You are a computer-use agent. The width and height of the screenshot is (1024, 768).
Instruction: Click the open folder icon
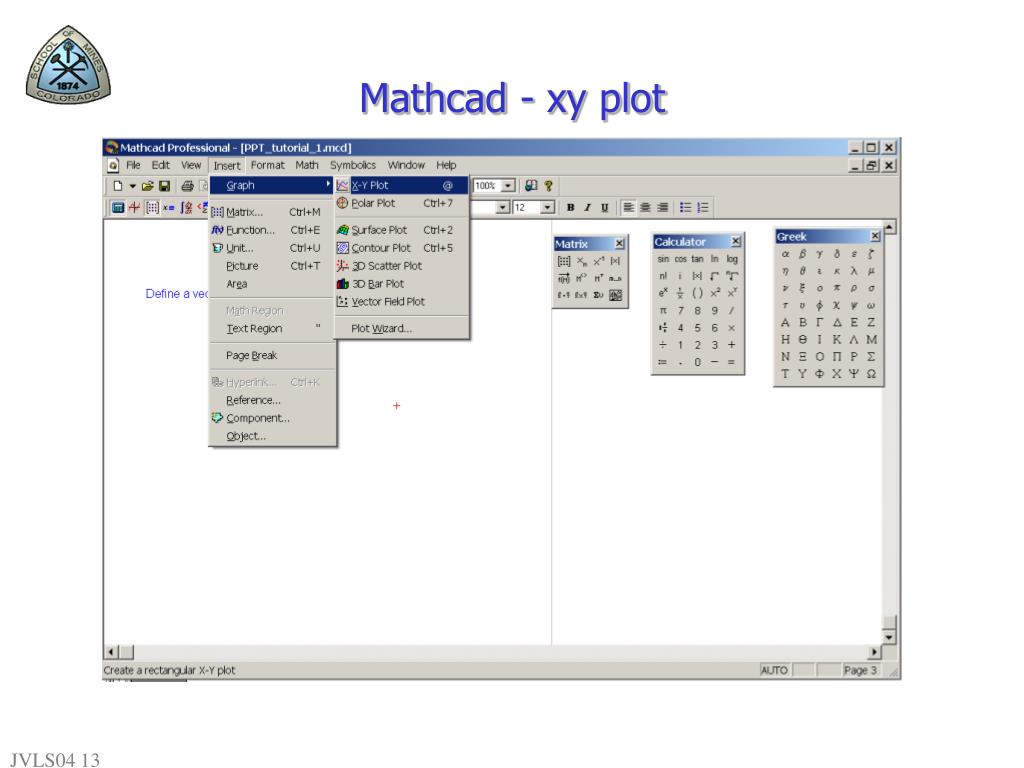click(x=148, y=186)
